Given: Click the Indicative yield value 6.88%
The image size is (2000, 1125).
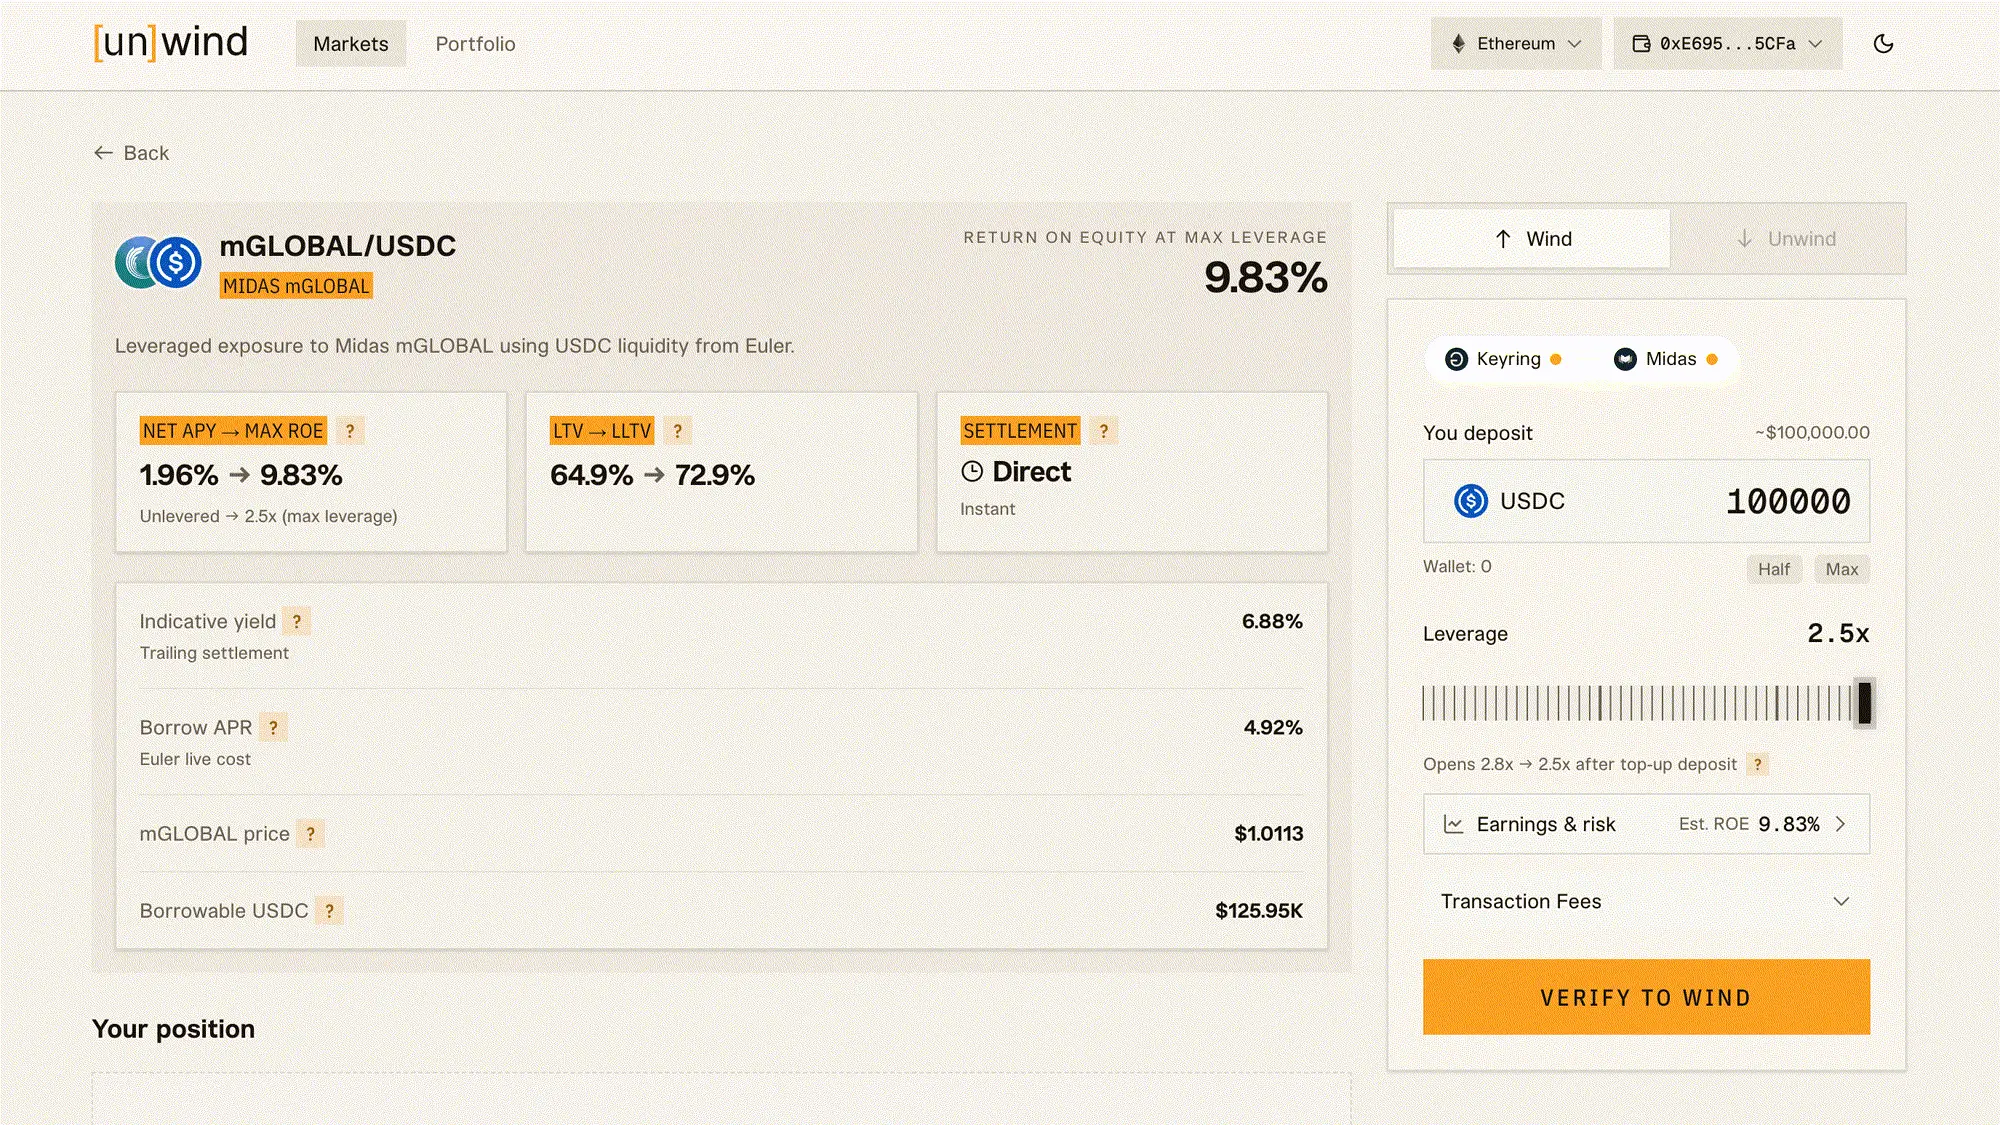Looking at the screenshot, I should [x=1272, y=621].
